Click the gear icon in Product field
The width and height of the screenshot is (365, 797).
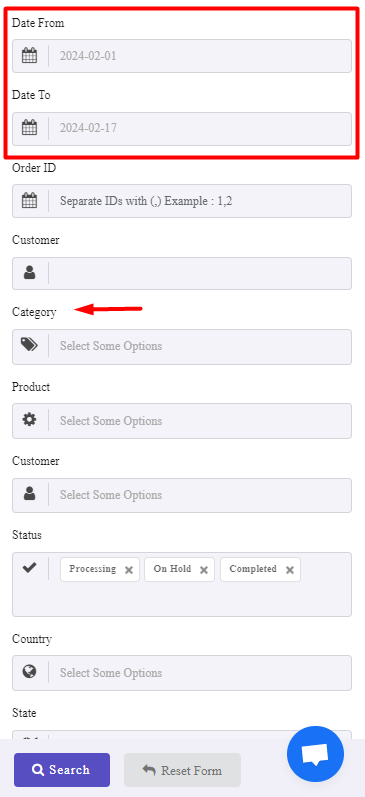click(29, 420)
